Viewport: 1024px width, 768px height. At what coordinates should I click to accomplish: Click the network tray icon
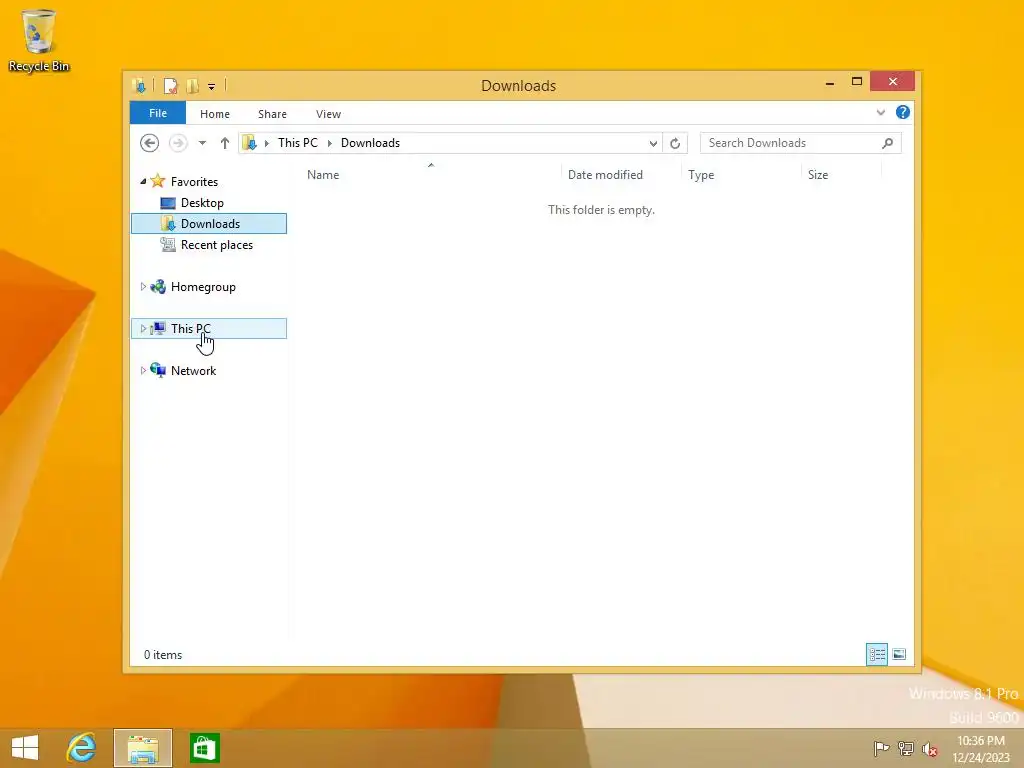pos(906,748)
